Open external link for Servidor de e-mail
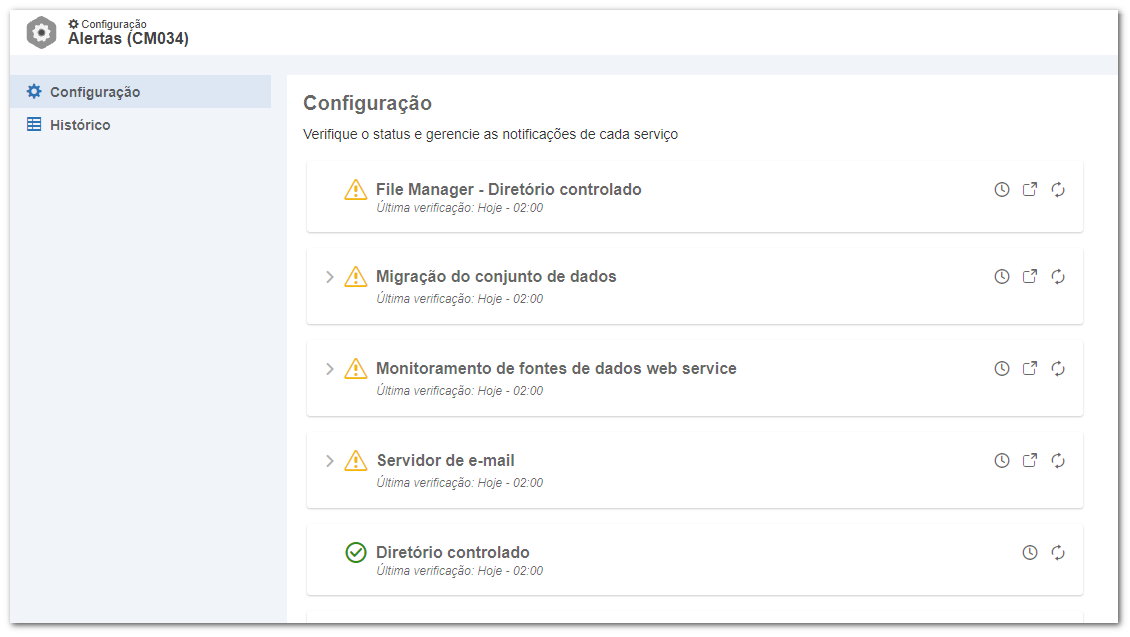 click(1030, 460)
